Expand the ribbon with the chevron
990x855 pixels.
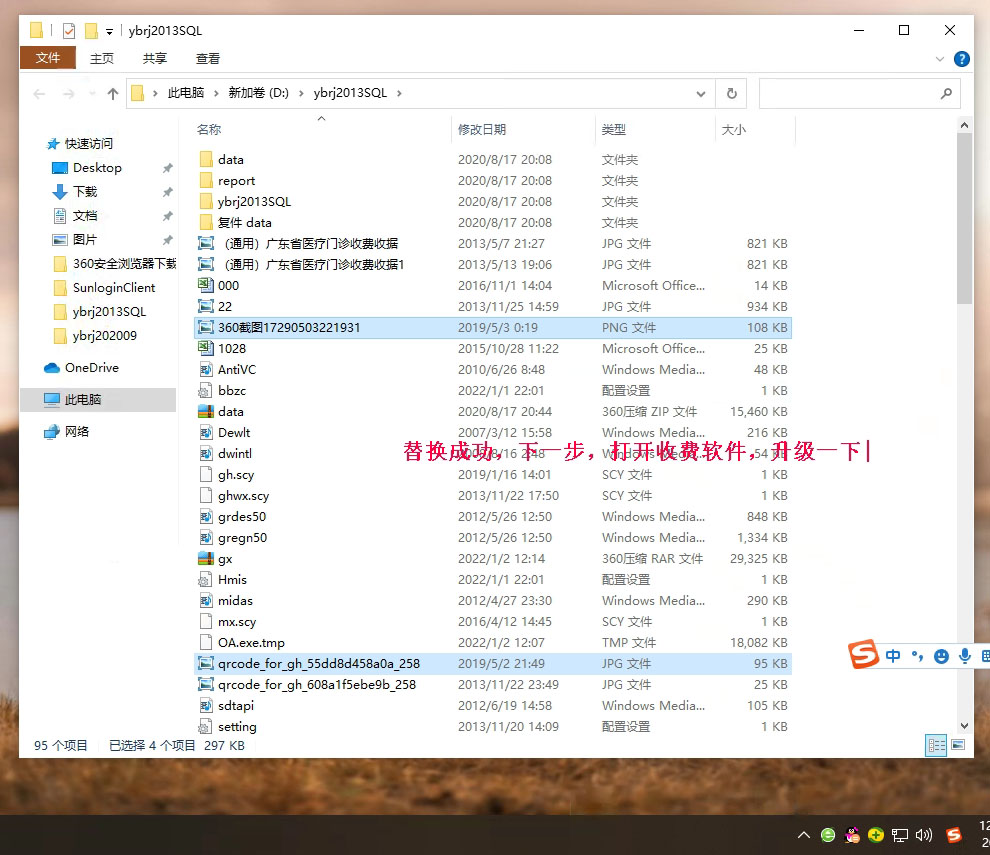point(941,59)
